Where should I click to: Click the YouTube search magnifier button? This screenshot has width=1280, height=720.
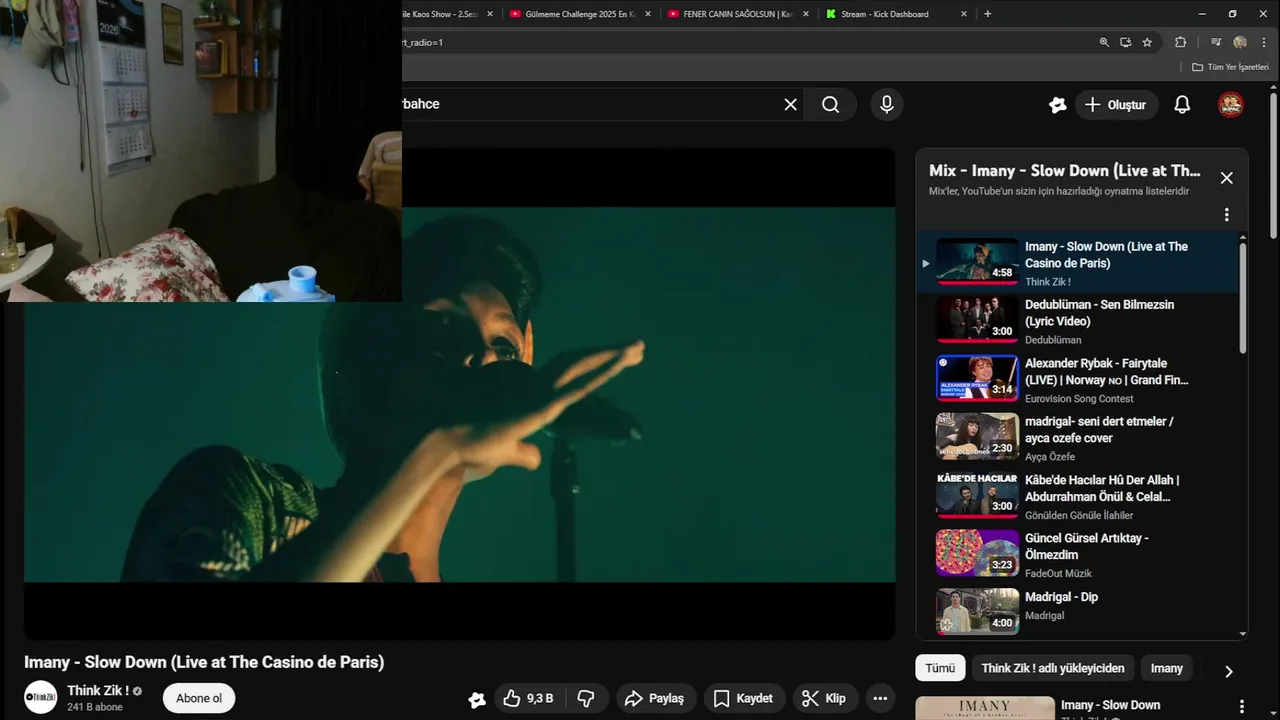[x=830, y=104]
